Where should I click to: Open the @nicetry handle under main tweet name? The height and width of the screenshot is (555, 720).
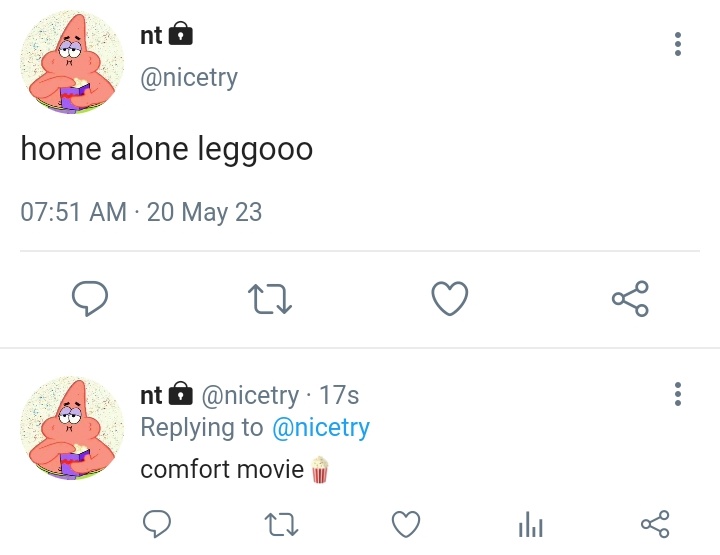(189, 77)
